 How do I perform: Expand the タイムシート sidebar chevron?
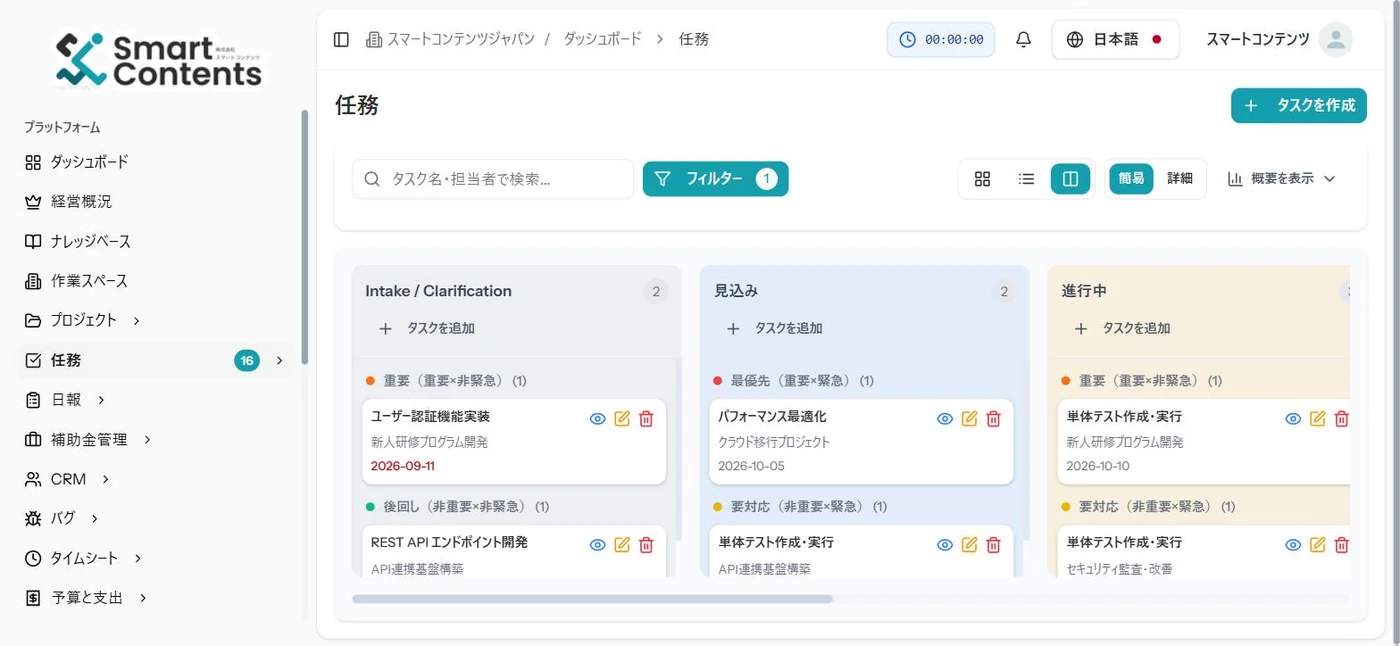click(138, 558)
